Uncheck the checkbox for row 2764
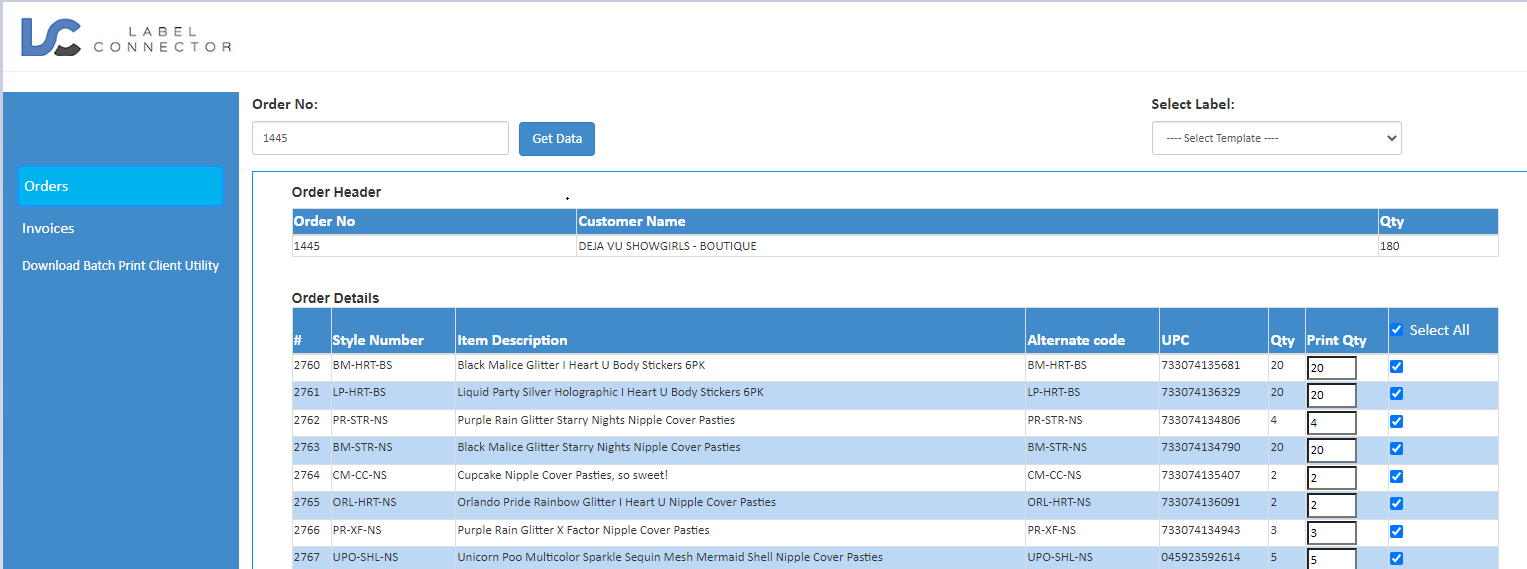The width and height of the screenshot is (1527, 569). pos(1397,476)
